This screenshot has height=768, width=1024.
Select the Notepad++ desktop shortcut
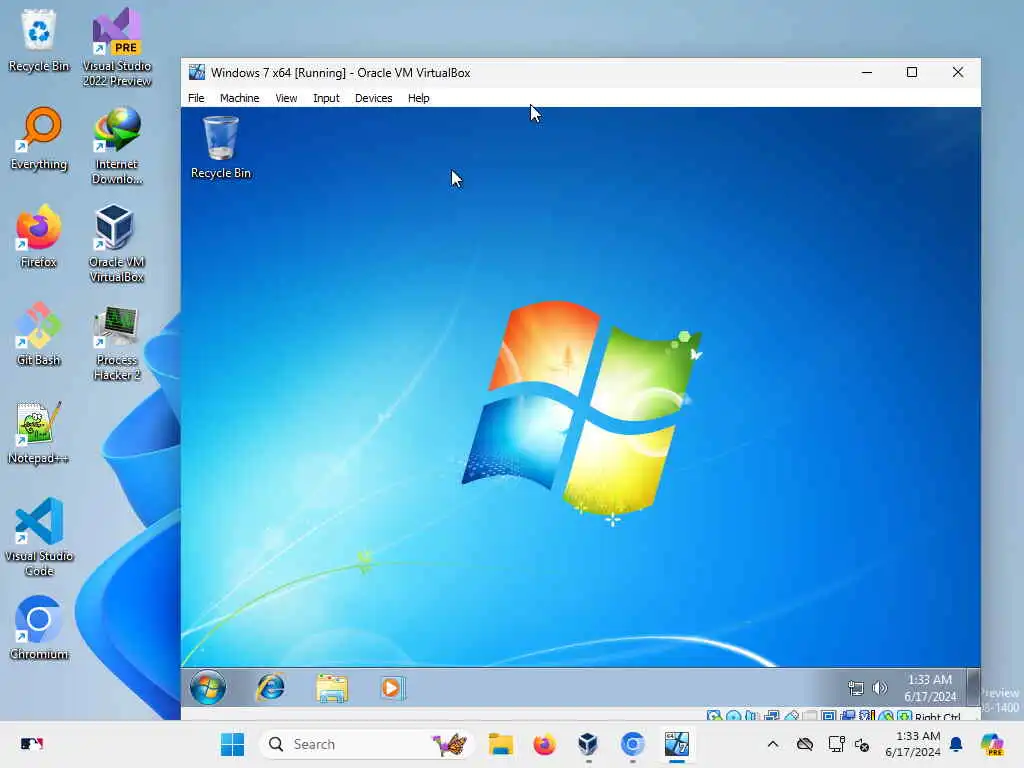point(39,432)
